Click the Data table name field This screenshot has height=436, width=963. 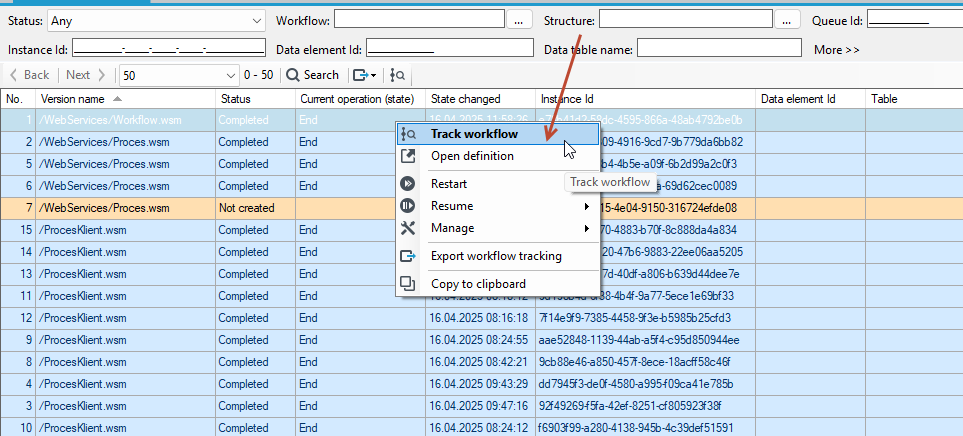tap(719, 47)
